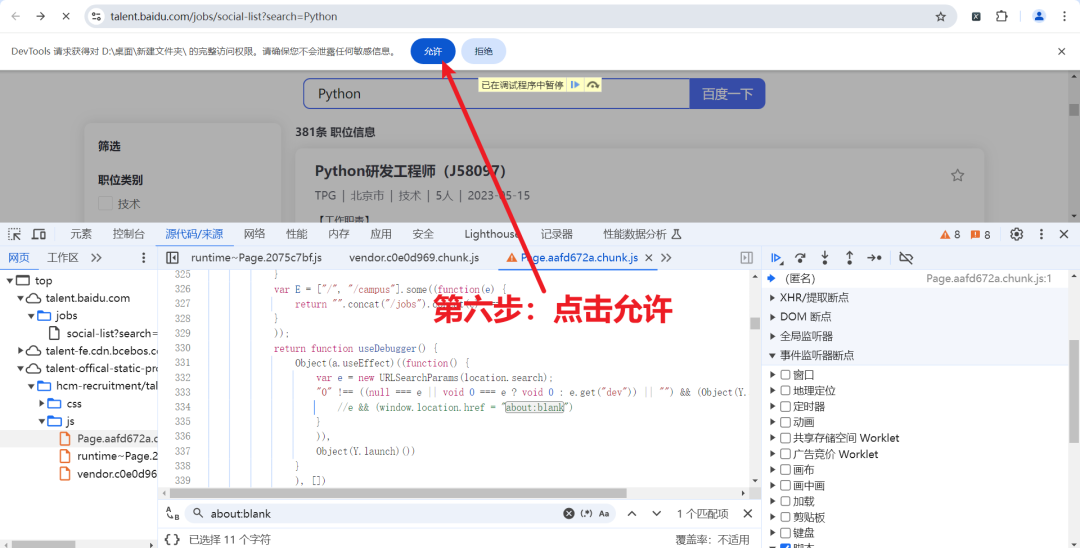
Task: Click the Step button
Action: (x=874, y=257)
